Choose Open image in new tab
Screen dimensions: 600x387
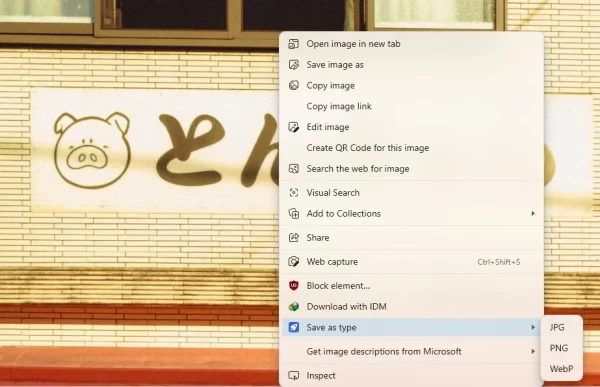pyautogui.click(x=411, y=44)
